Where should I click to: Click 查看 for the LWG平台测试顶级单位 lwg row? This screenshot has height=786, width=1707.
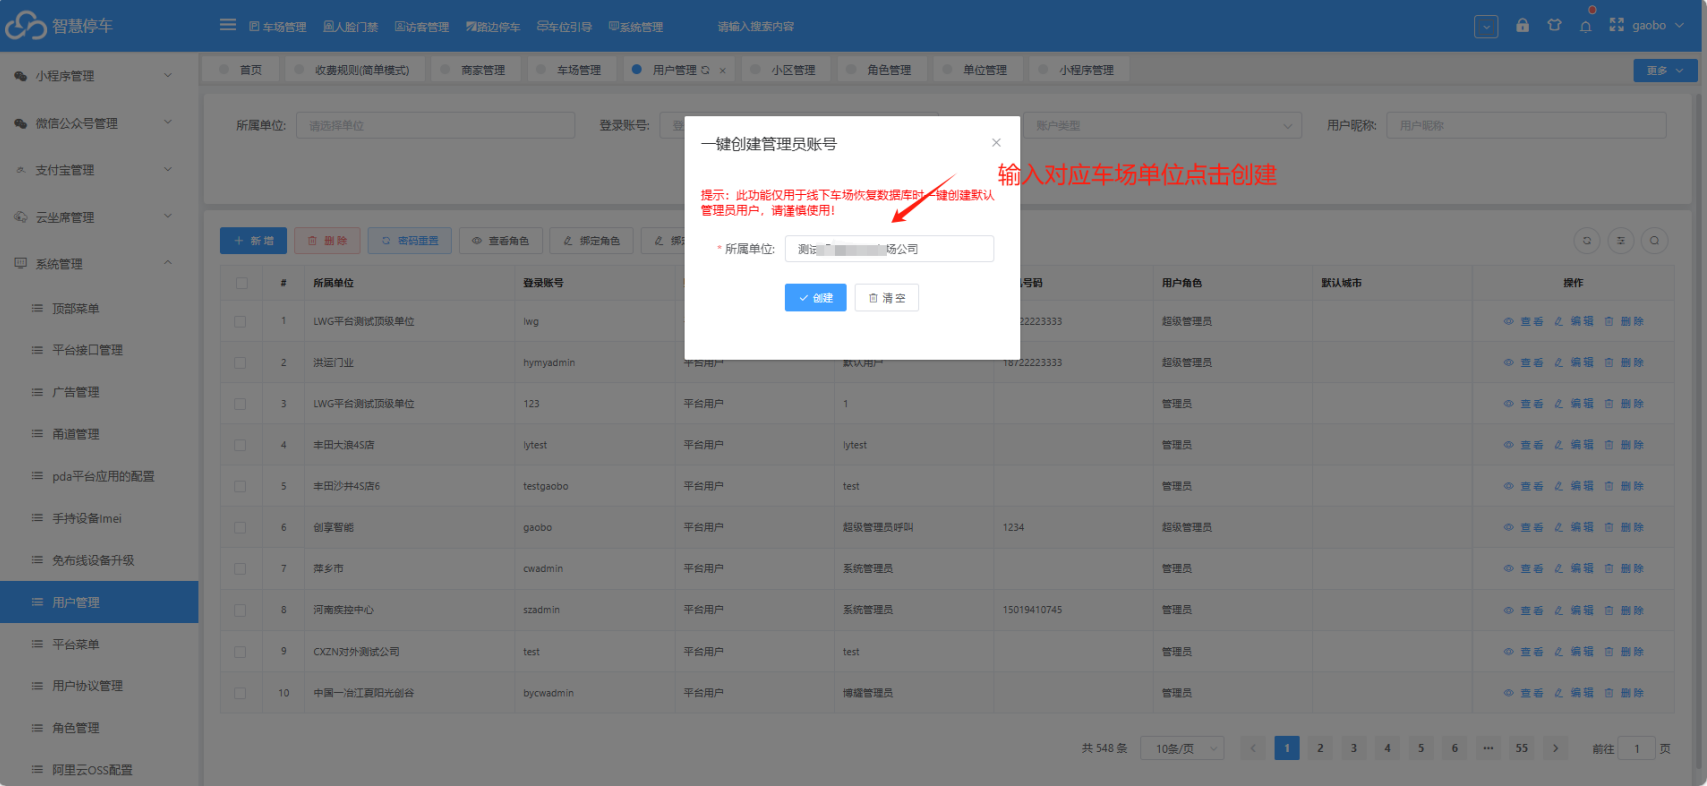coord(1524,322)
